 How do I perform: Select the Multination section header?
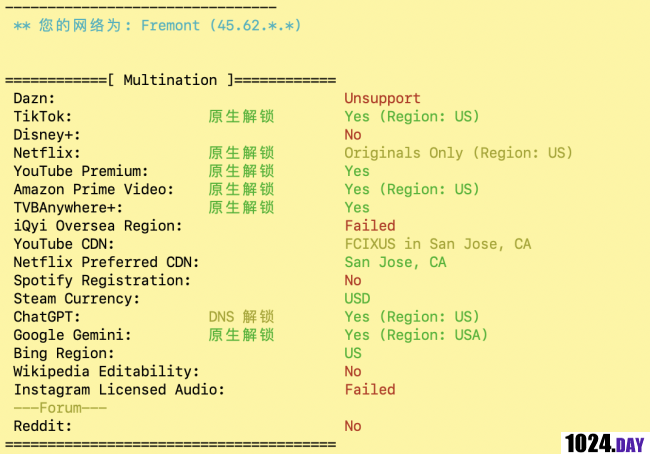pyautogui.click(x=170, y=80)
